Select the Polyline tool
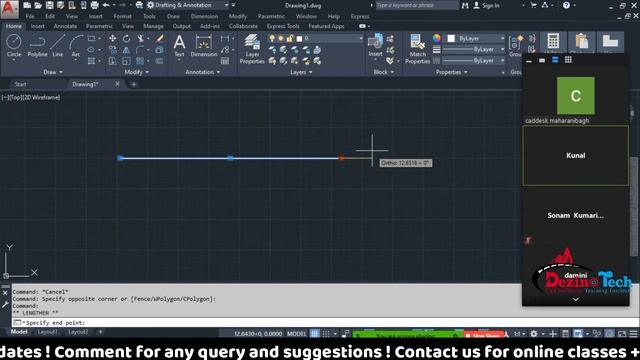 (x=37, y=45)
